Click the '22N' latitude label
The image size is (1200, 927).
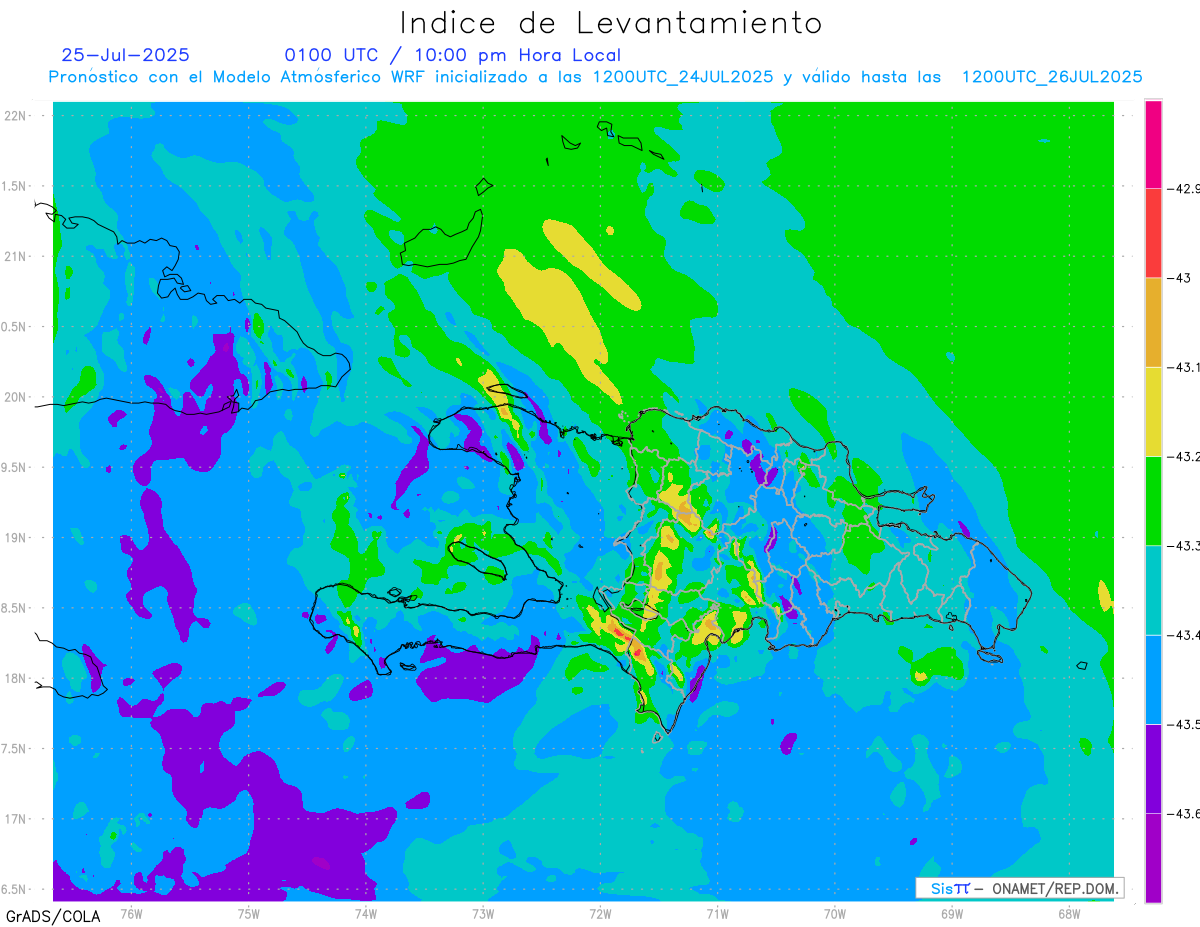pyautogui.click(x=14, y=116)
